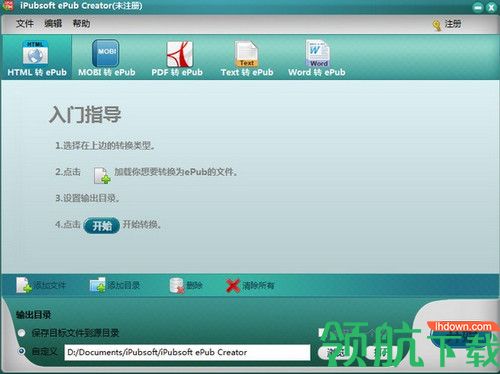
Task: Select Word 转 ePub conversion tab
Action: 317,57
